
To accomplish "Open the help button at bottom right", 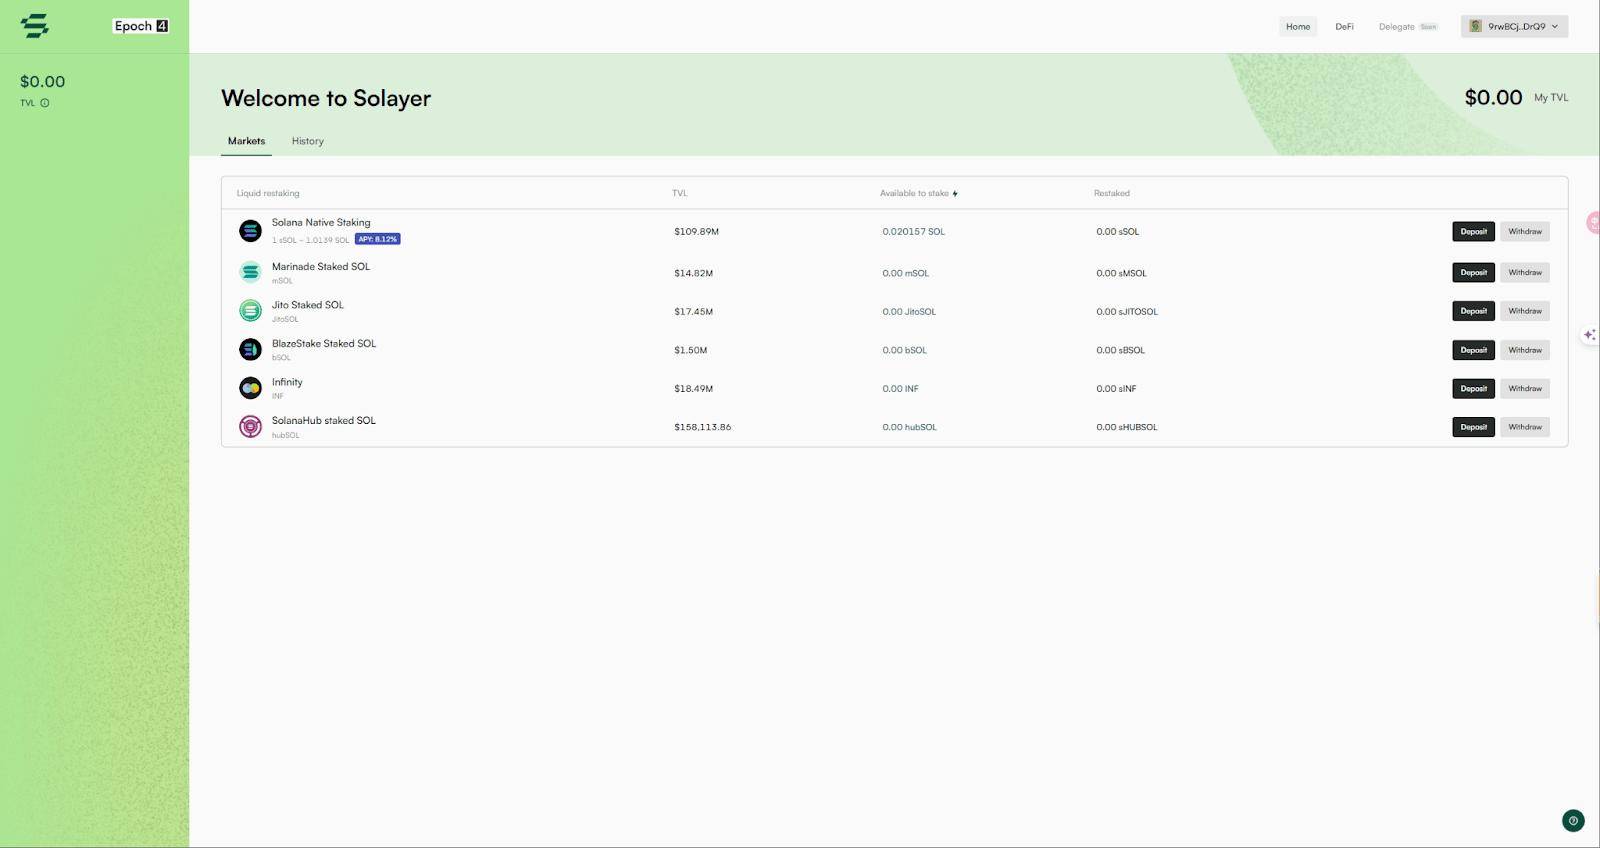I will 1573,821.
